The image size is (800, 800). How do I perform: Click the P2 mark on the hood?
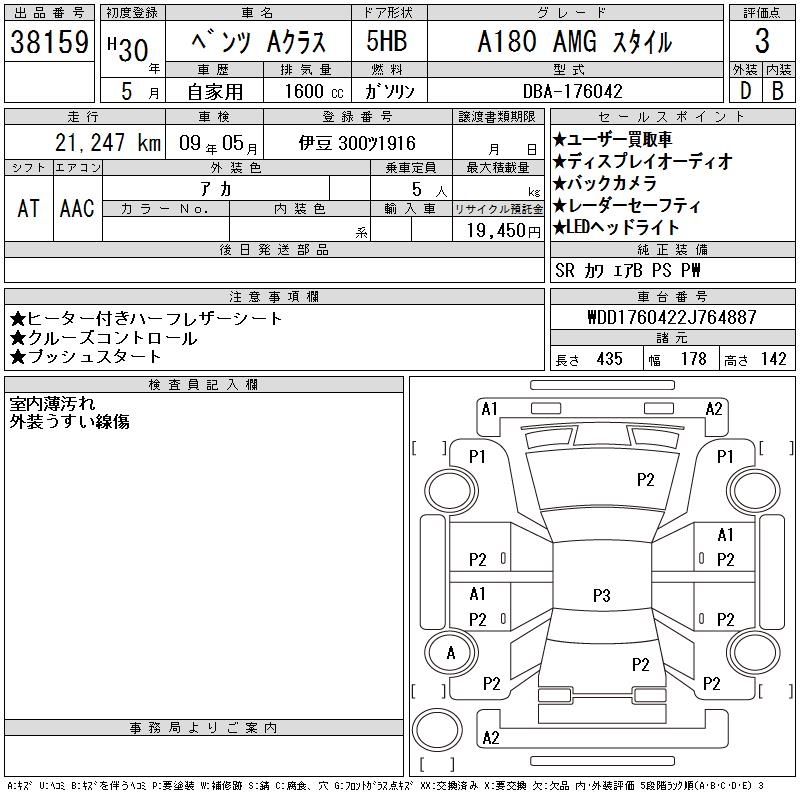pos(645,480)
